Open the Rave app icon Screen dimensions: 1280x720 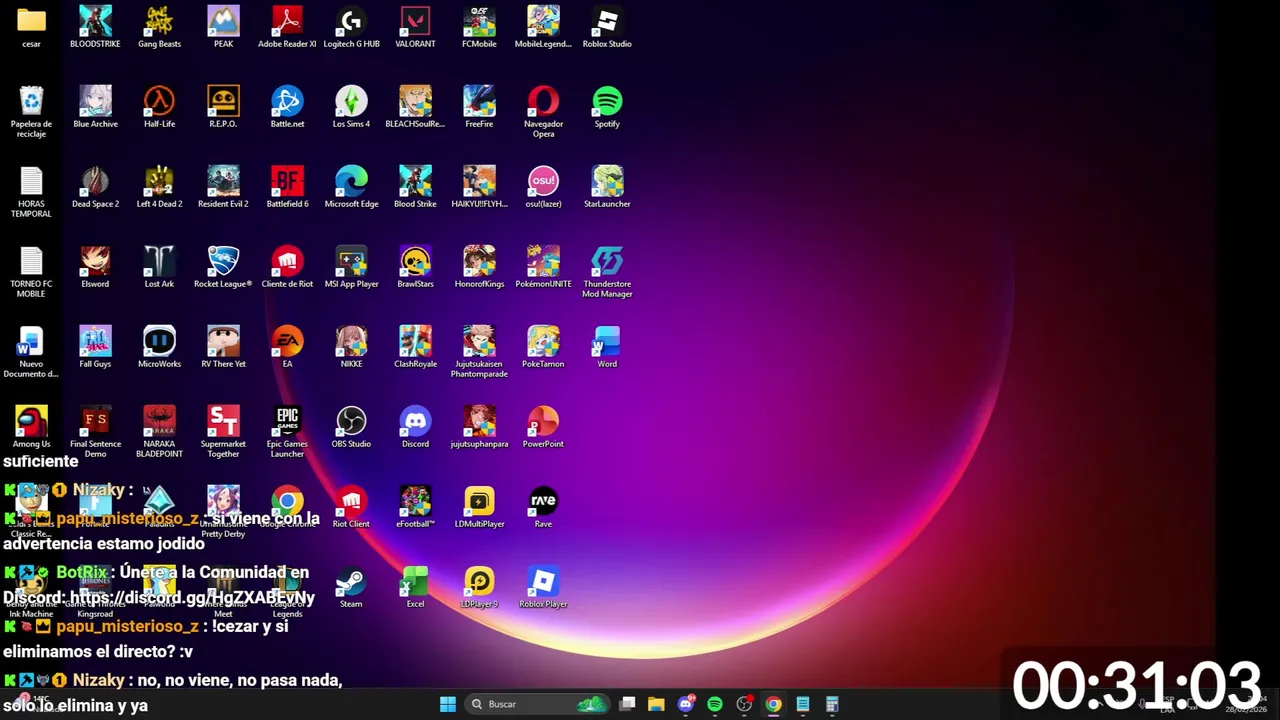click(x=543, y=507)
